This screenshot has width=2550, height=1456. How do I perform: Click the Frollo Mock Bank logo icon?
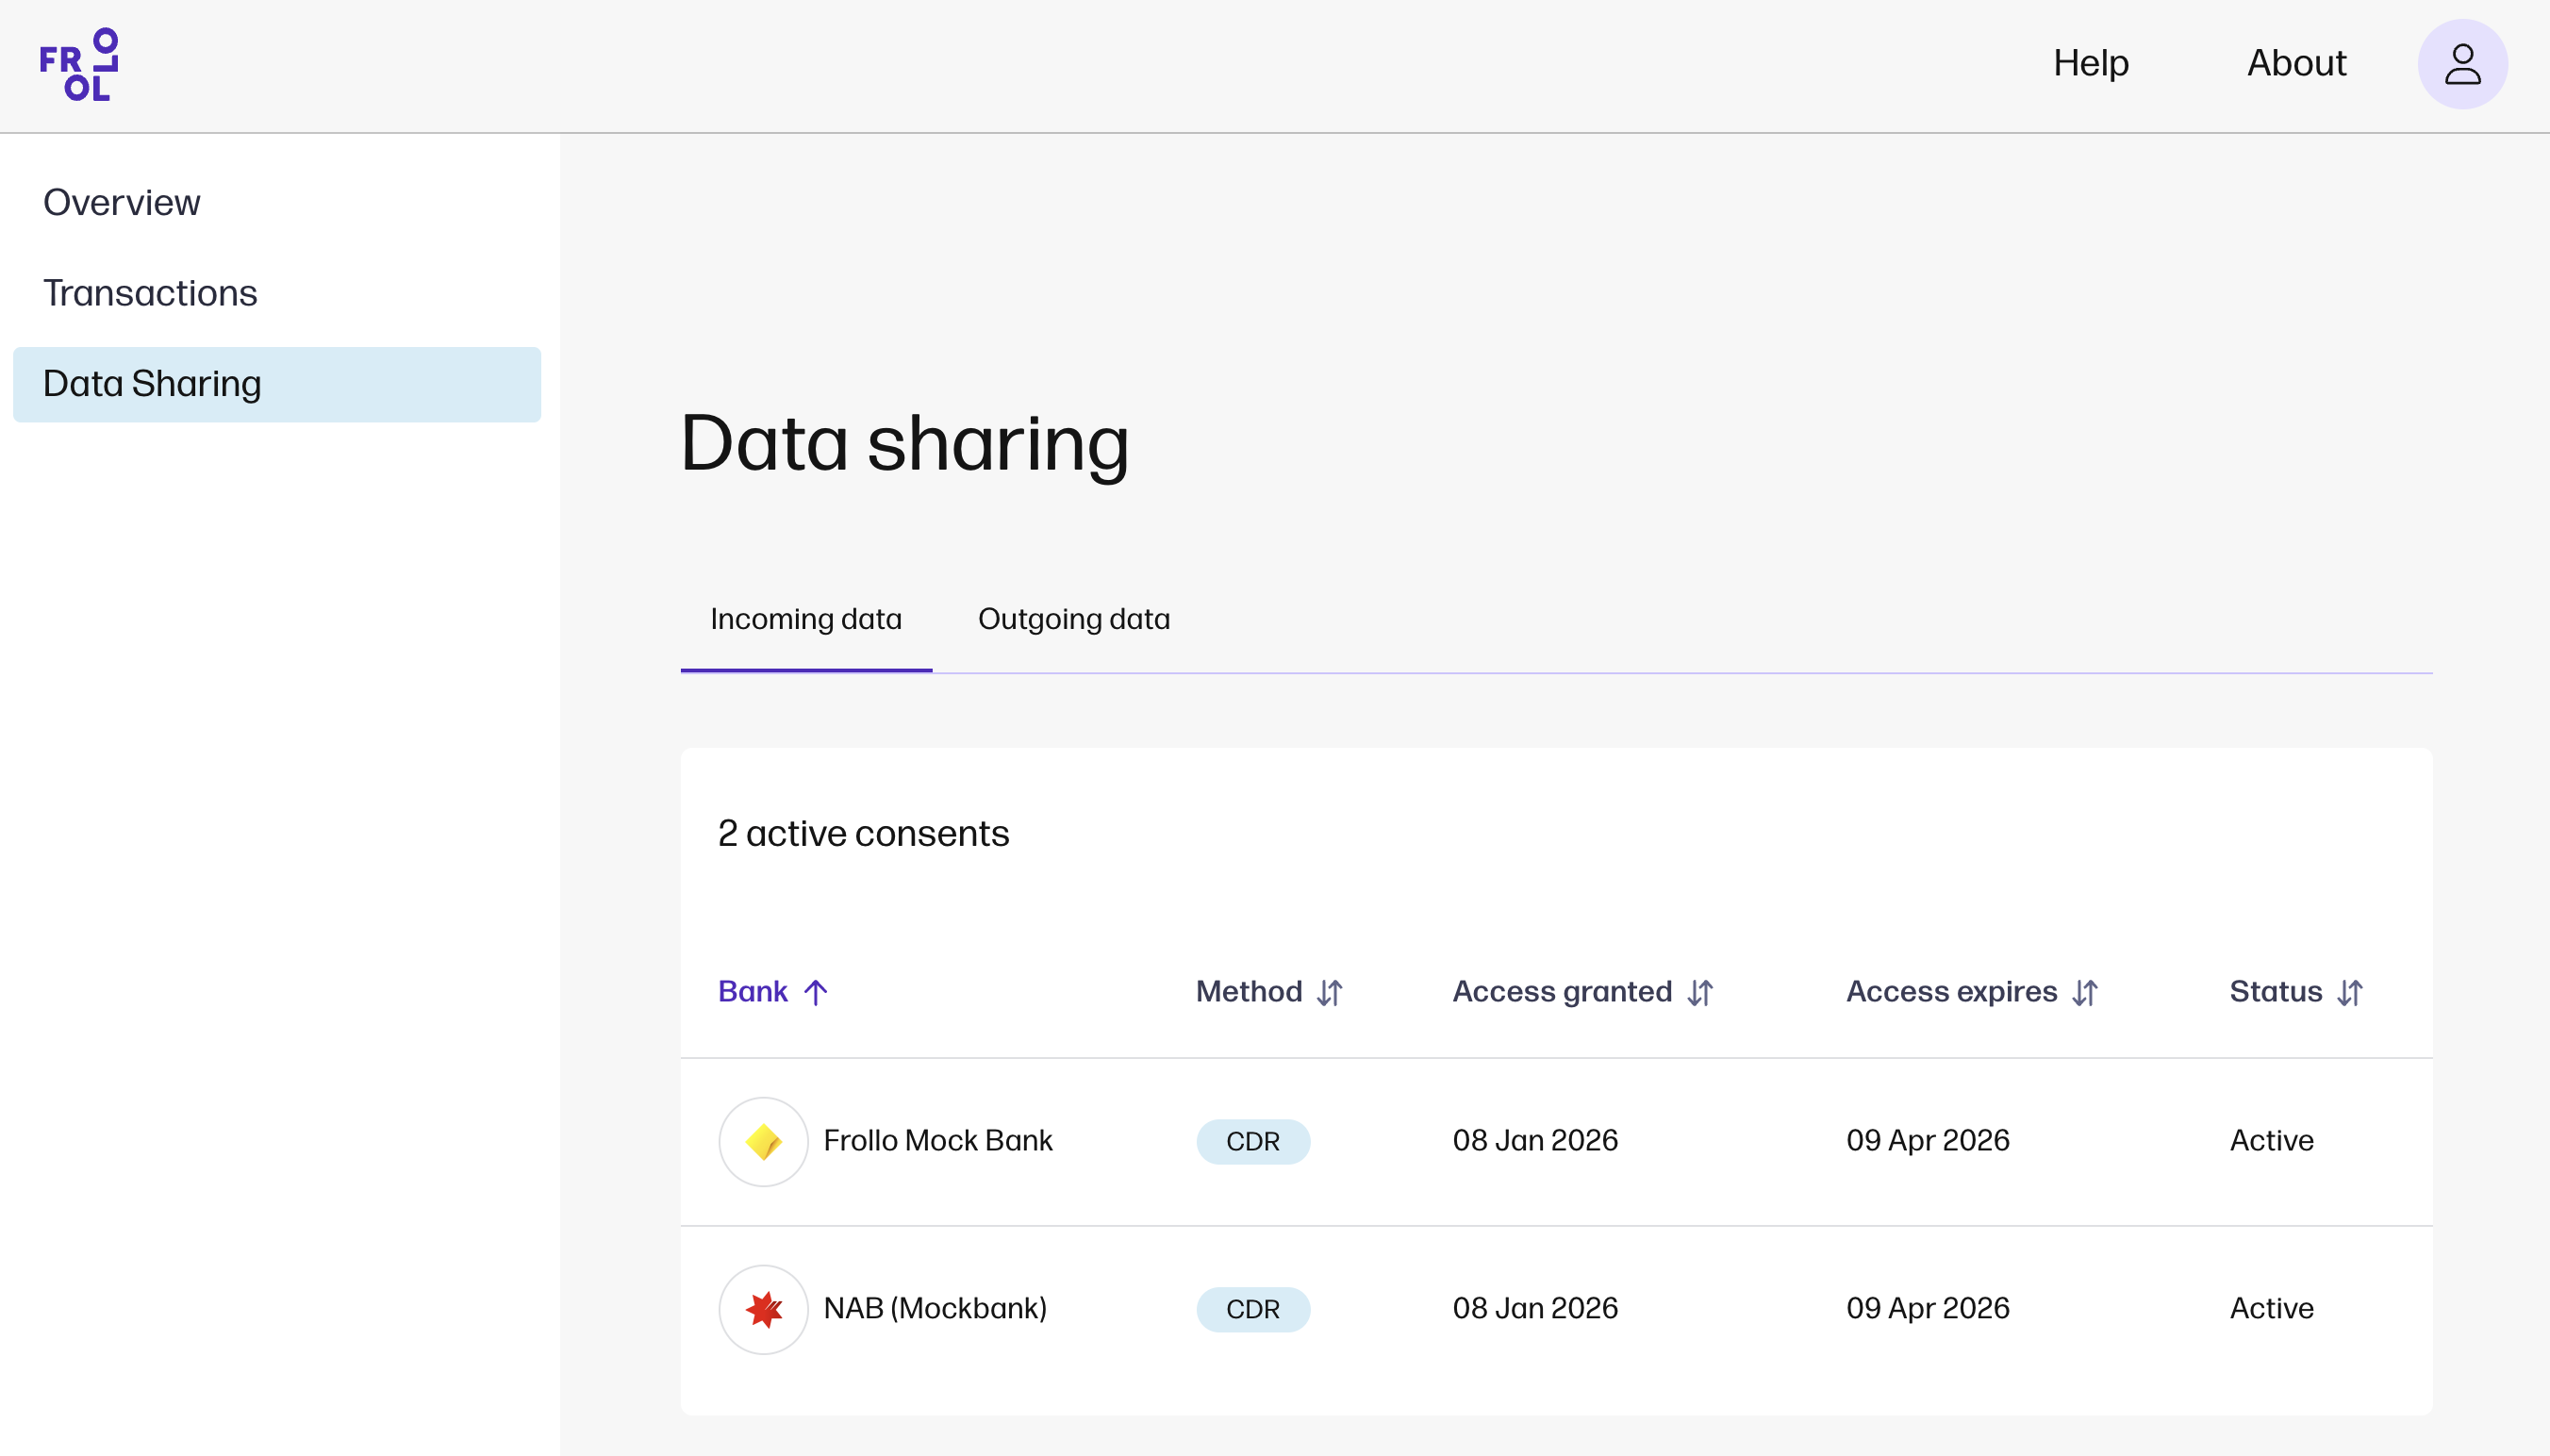click(763, 1141)
